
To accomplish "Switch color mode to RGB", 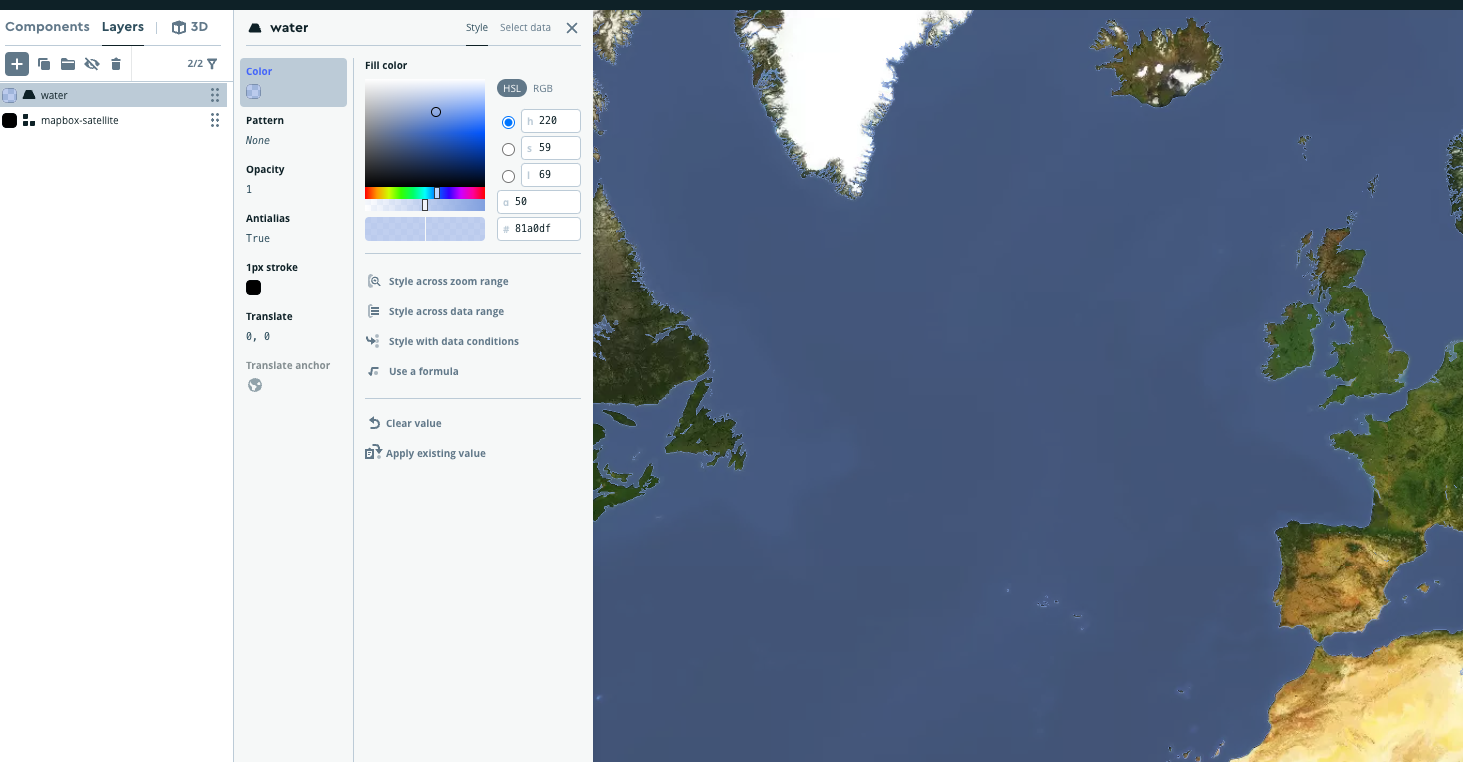I will (542, 88).
